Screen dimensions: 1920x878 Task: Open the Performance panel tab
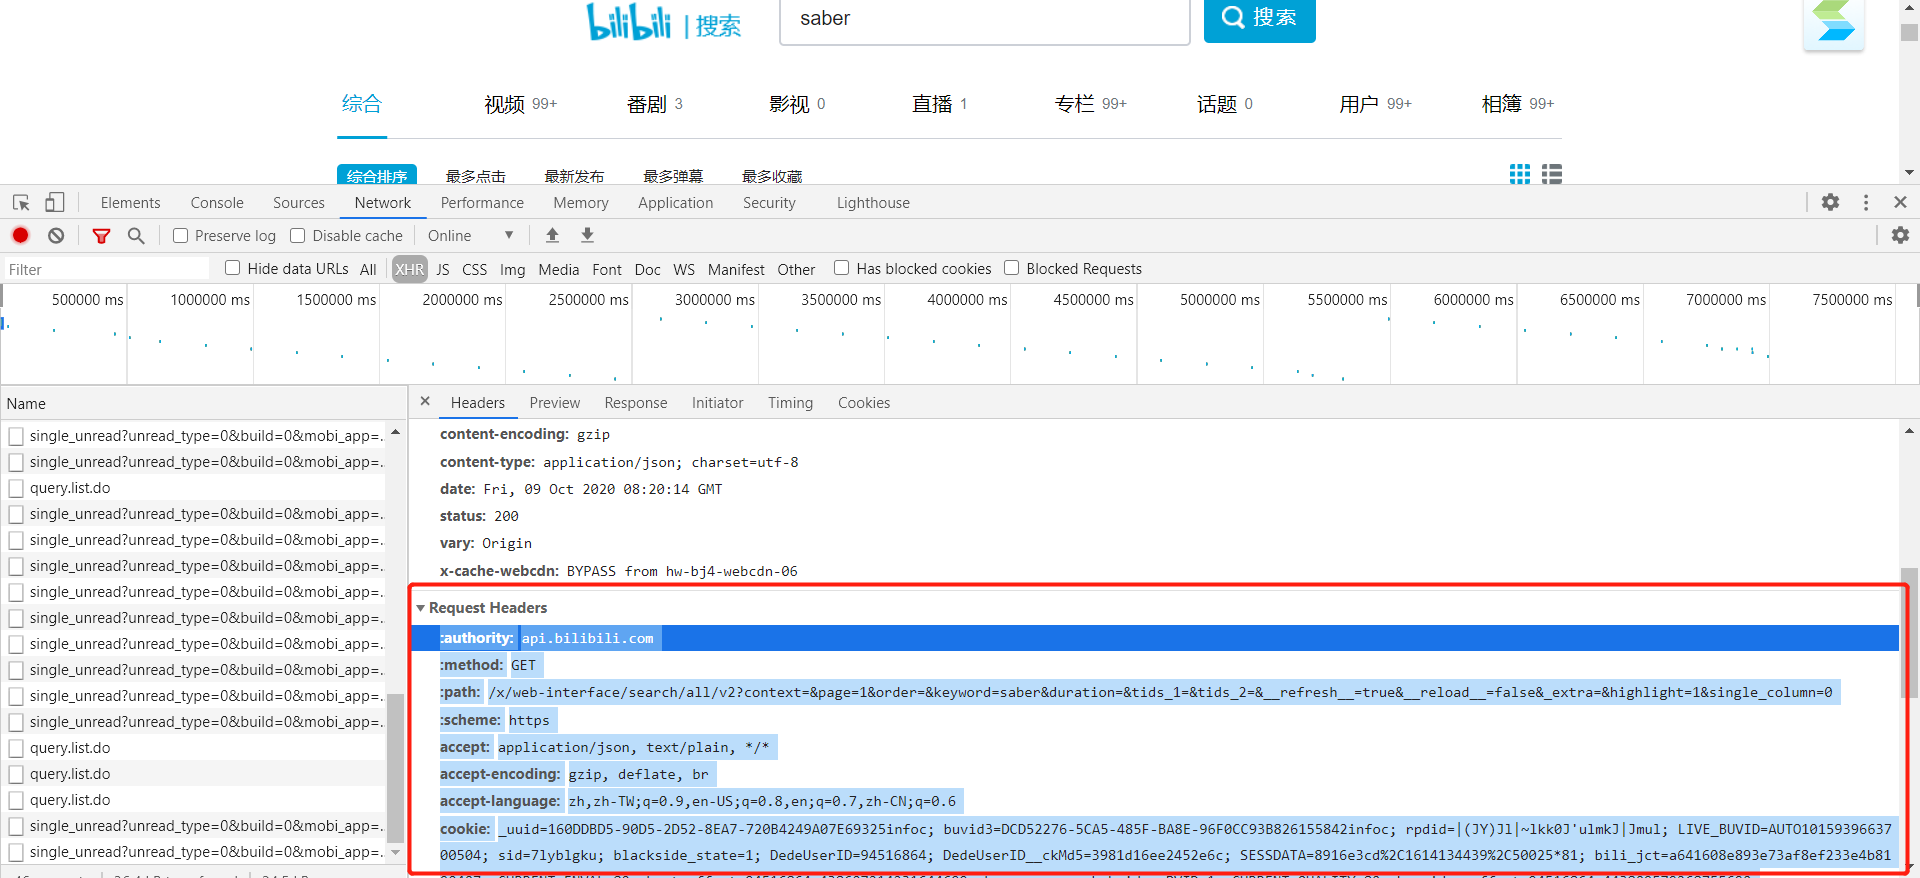482,203
